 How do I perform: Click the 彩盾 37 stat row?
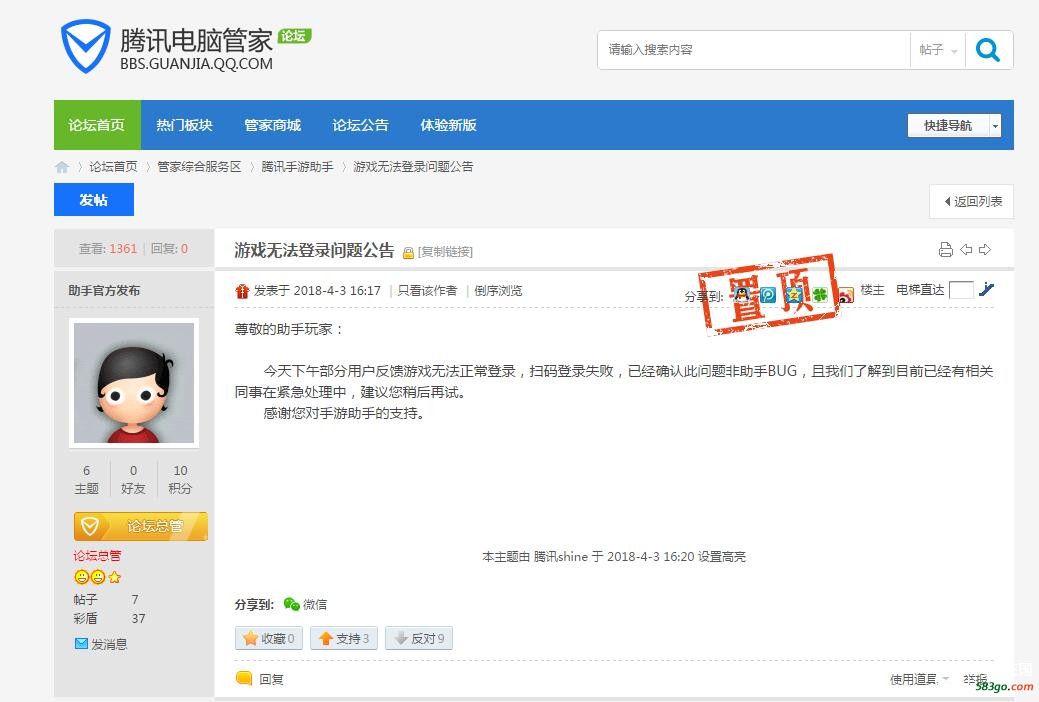(109, 618)
